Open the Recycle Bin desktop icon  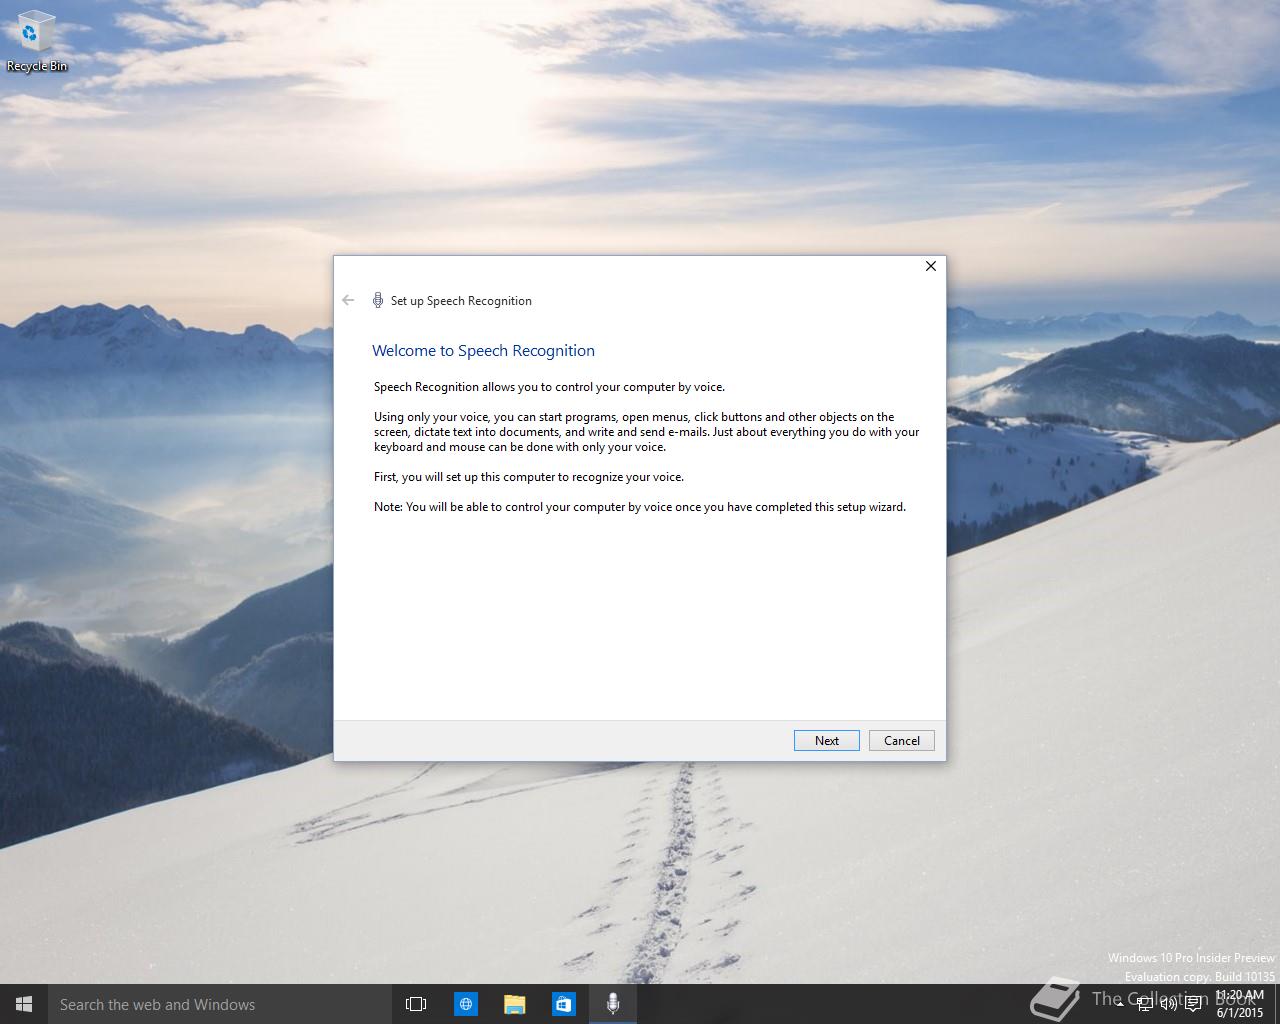[37, 43]
